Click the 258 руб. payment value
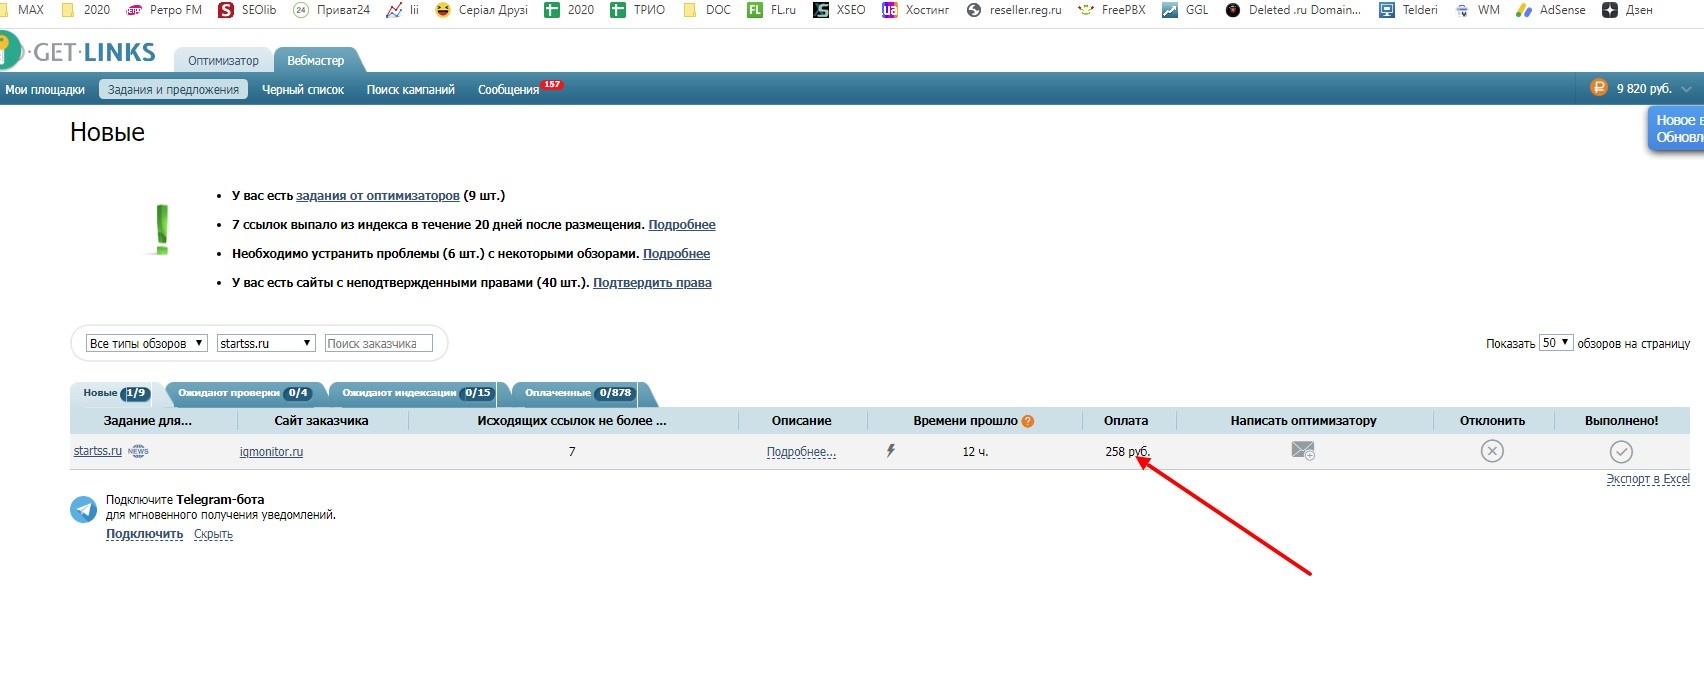1704x685 pixels. coord(1127,452)
